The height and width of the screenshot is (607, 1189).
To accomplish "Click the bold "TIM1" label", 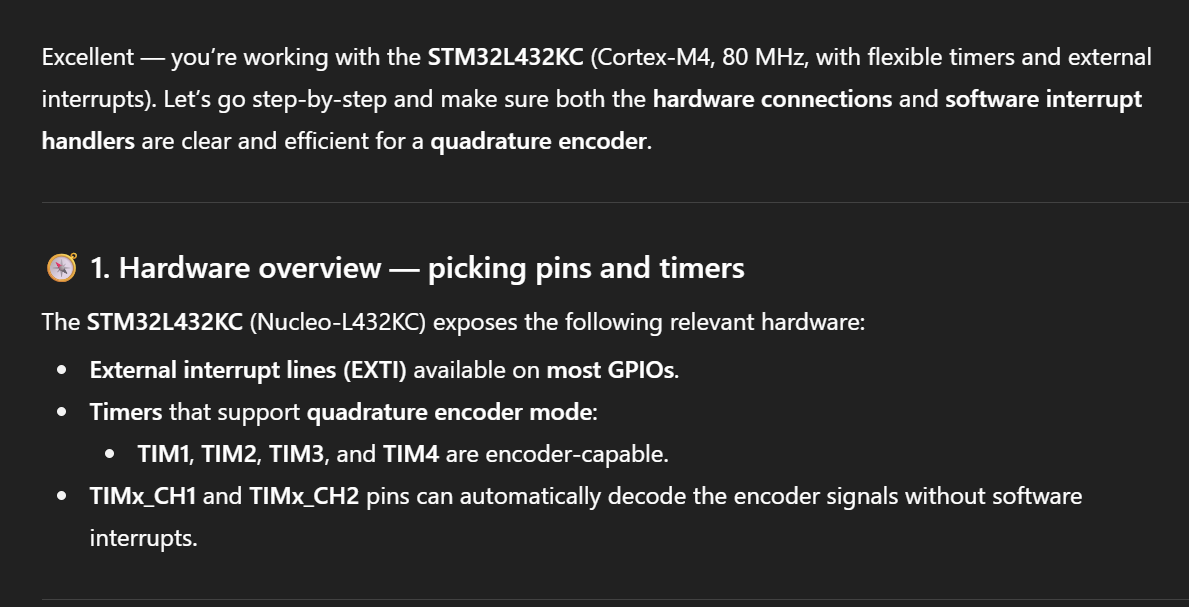I will 164,454.
